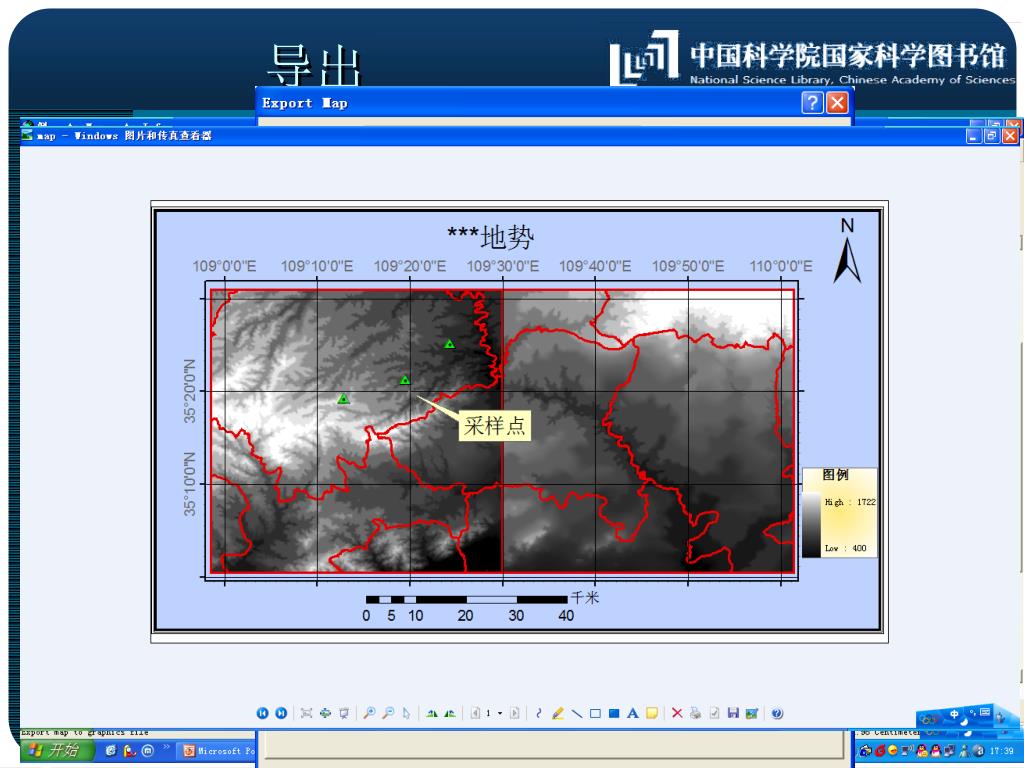This screenshot has height=768, width=1024.
Task: Open page number dropdown
Action: pos(500,713)
